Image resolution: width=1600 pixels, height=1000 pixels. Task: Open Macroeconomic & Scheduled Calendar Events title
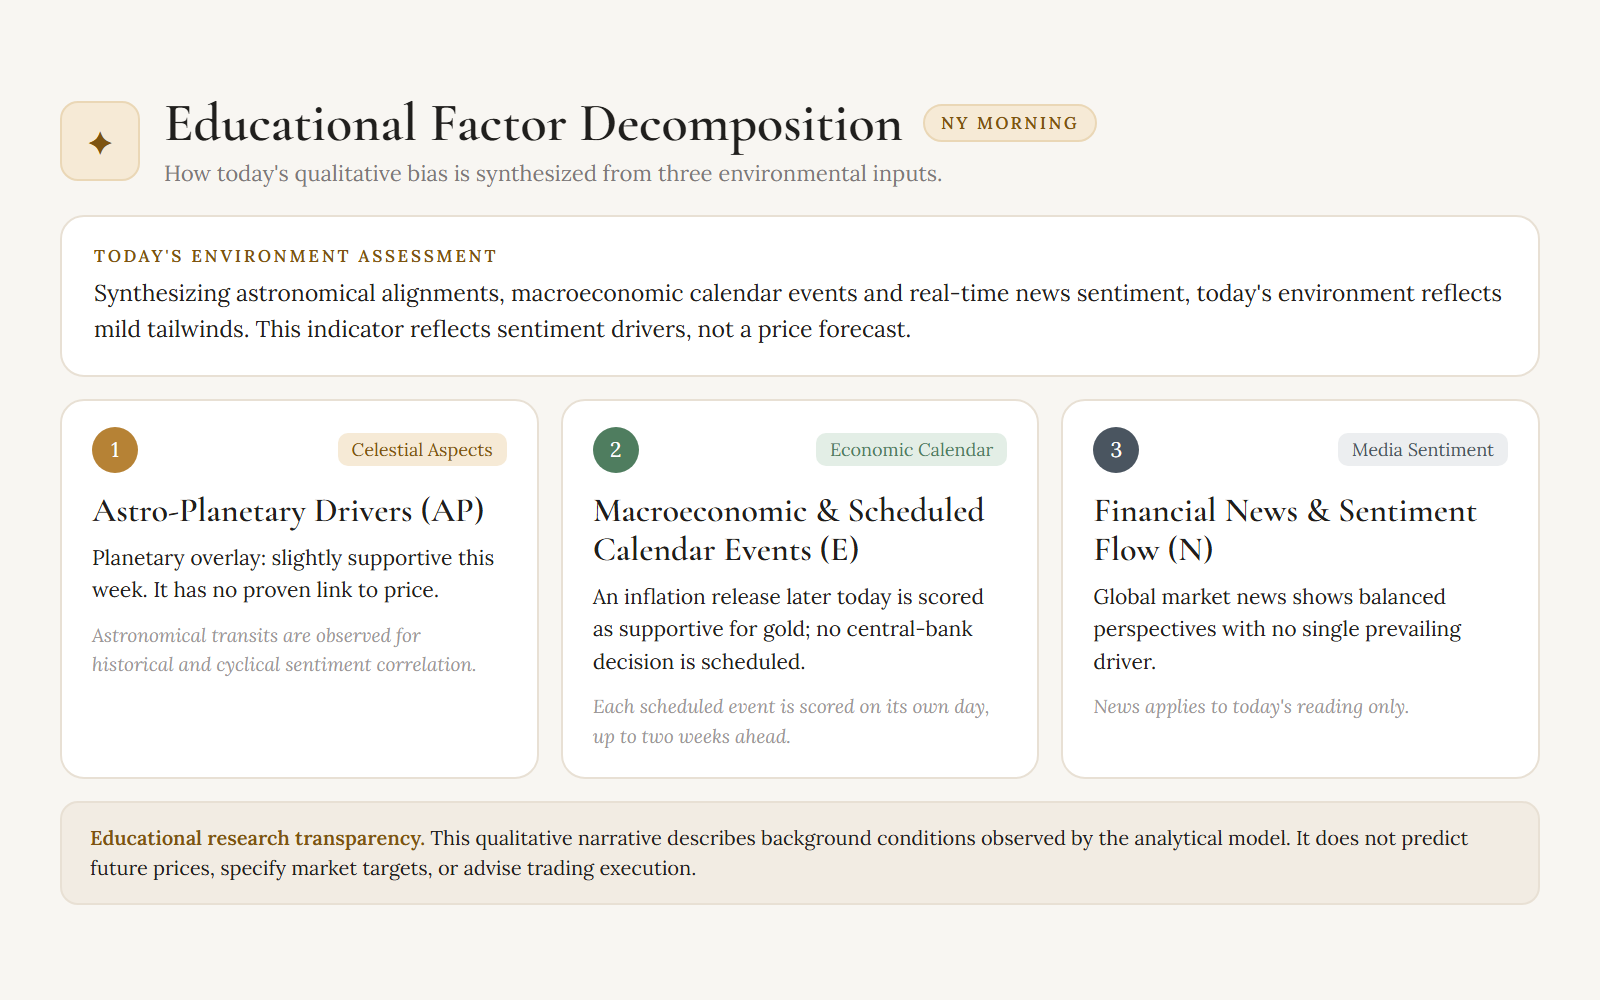[x=788, y=530]
